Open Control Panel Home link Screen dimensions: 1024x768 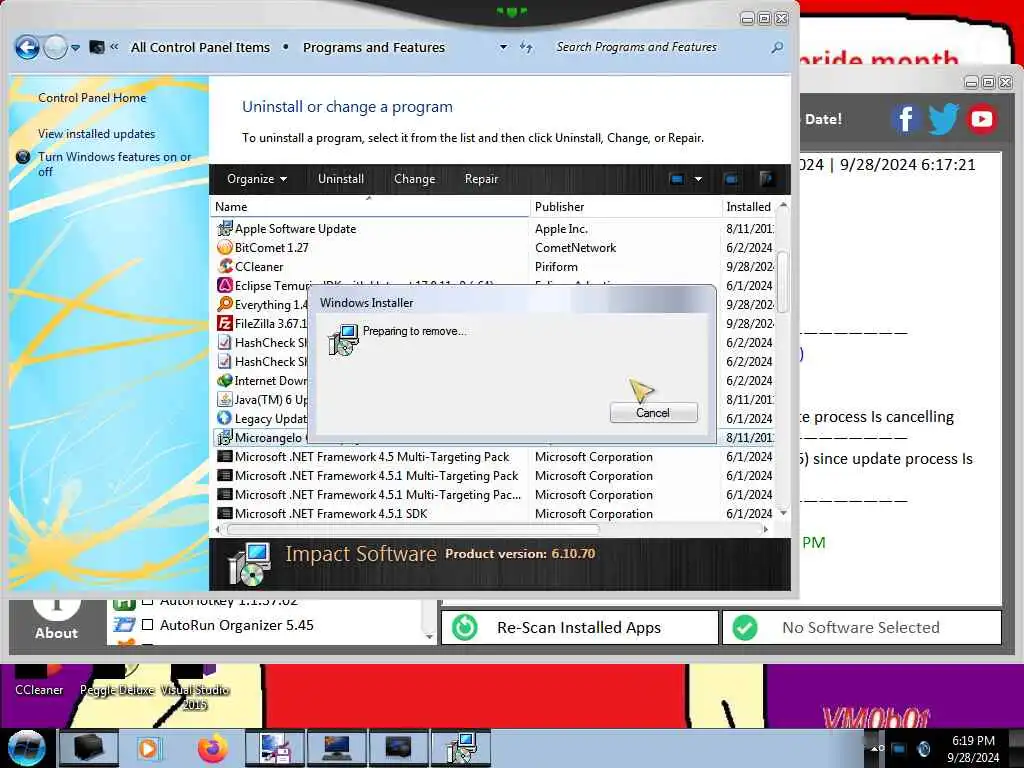coord(92,98)
